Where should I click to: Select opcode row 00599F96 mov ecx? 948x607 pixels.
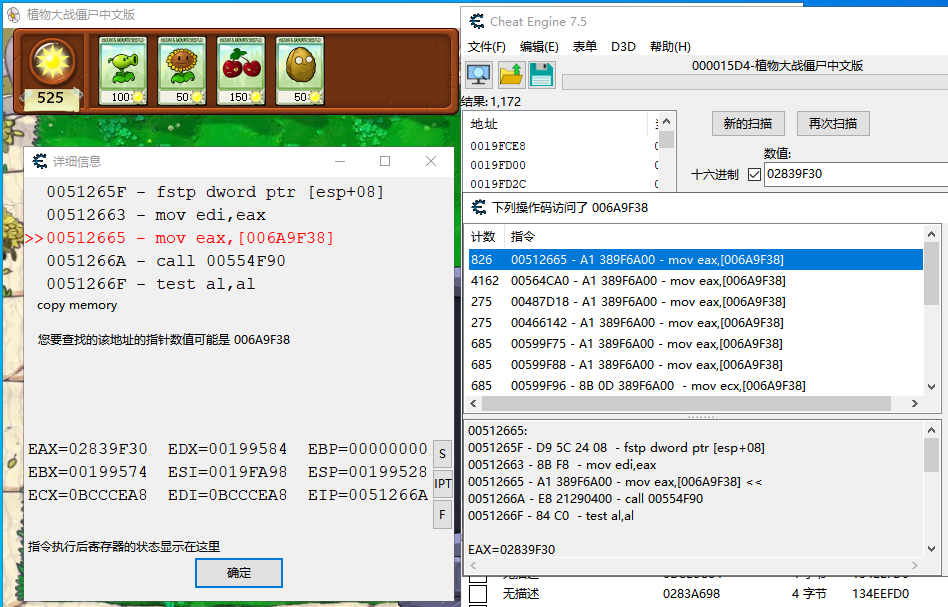pyautogui.click(x=695, y=386)
